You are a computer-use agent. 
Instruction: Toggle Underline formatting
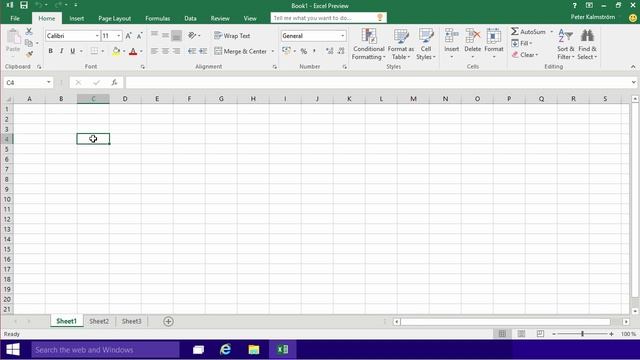[x=73, y=51]
